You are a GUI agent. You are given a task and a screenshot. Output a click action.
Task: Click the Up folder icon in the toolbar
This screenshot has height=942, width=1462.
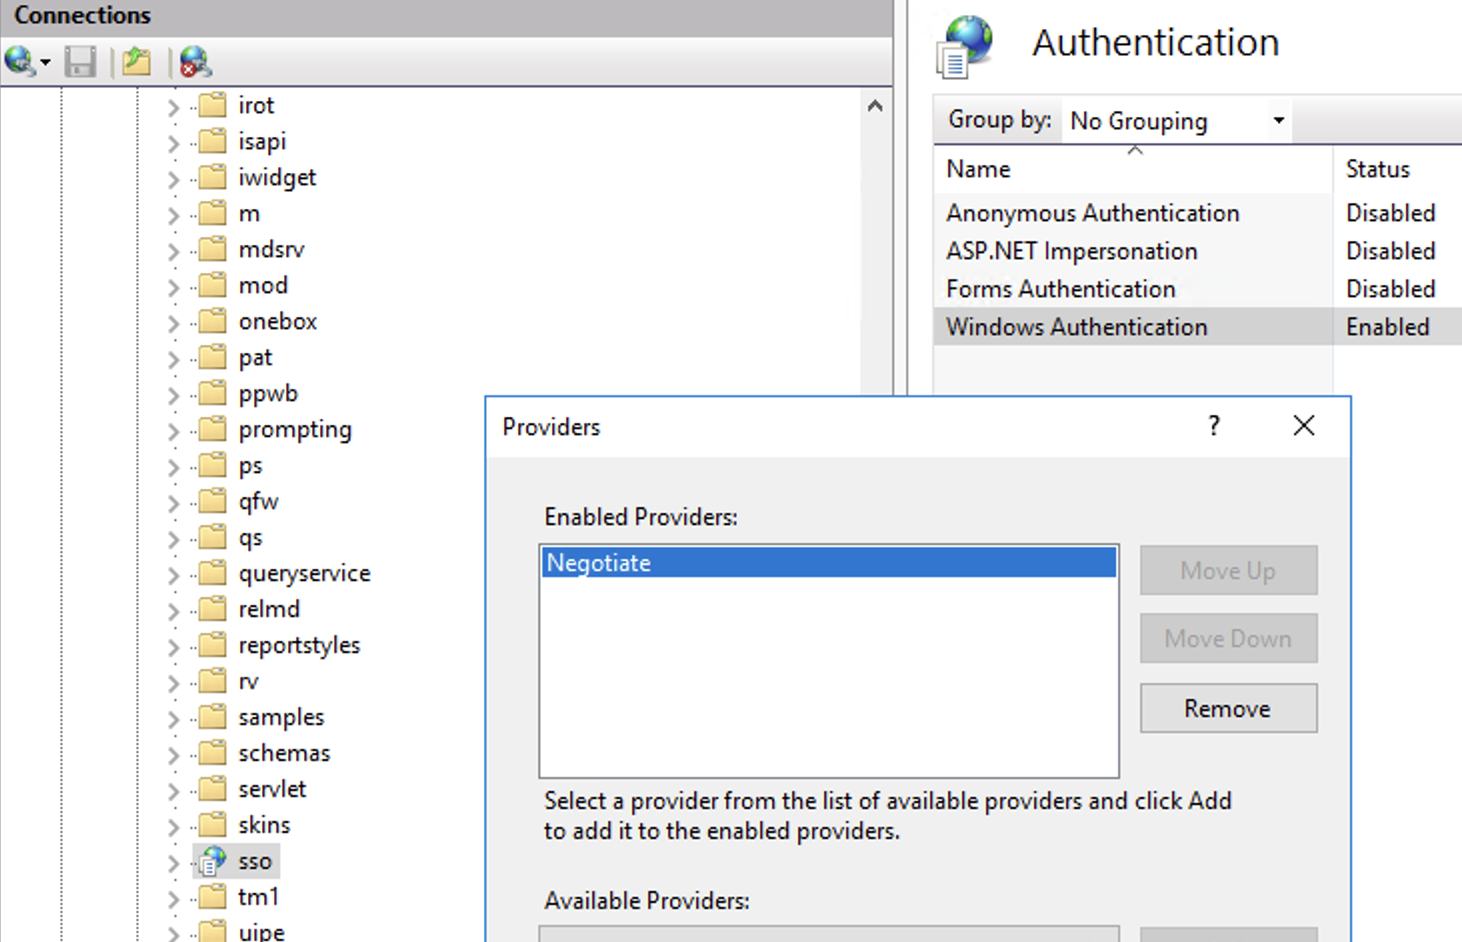[137, 61]
